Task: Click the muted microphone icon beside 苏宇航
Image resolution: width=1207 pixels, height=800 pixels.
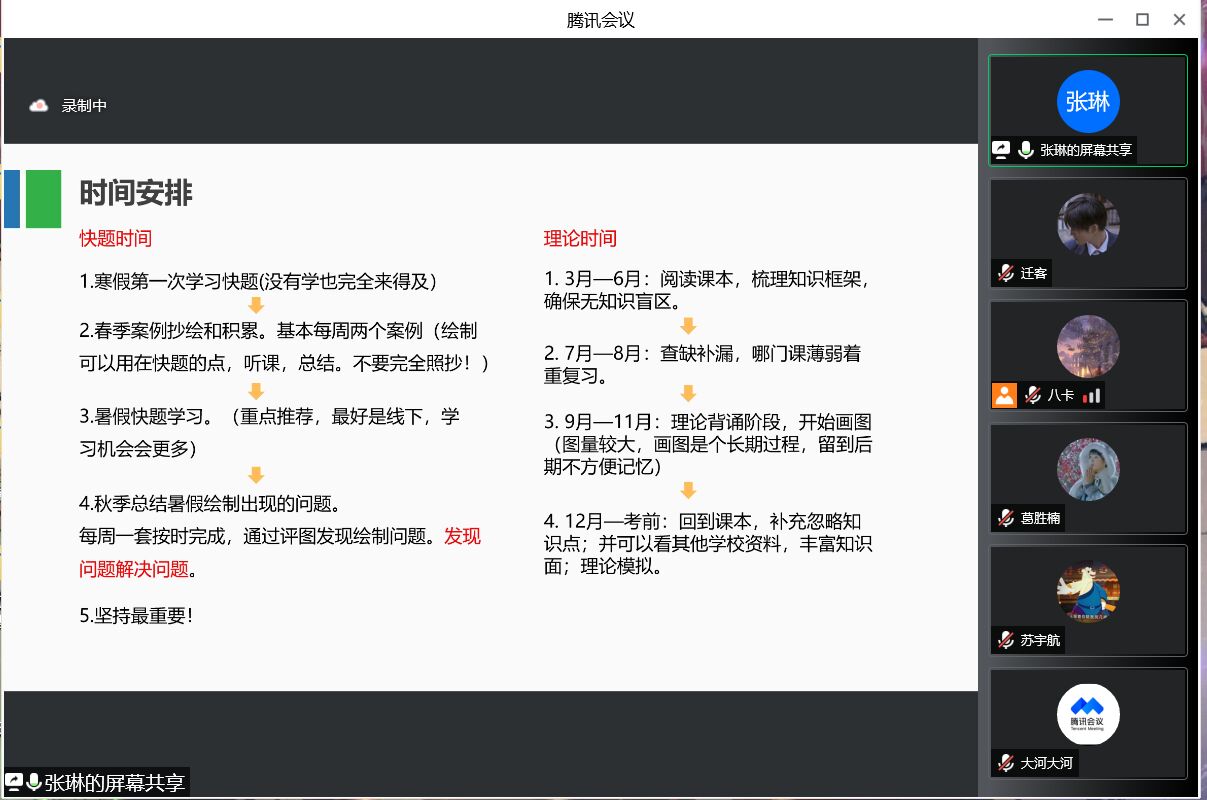Action: (1005, 640)
